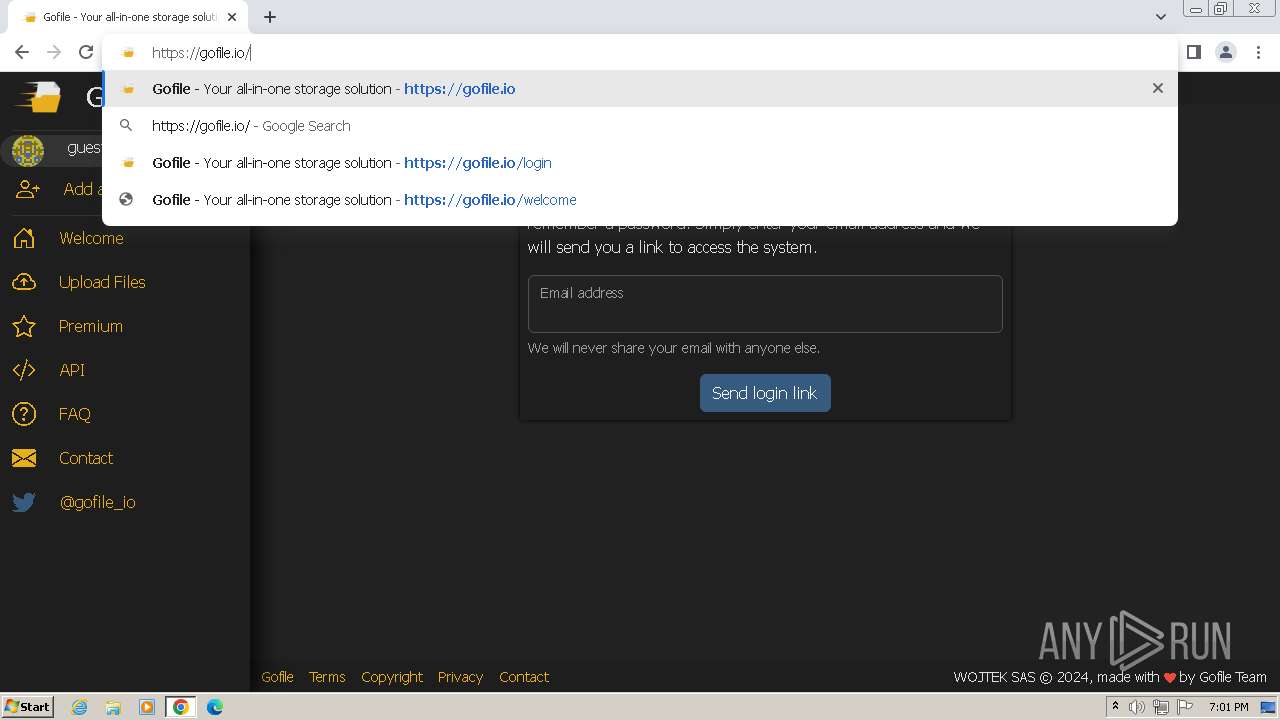The image size is (1280, 720).
Task: Open the Contact envelope icon
Action: coord(24,458)
